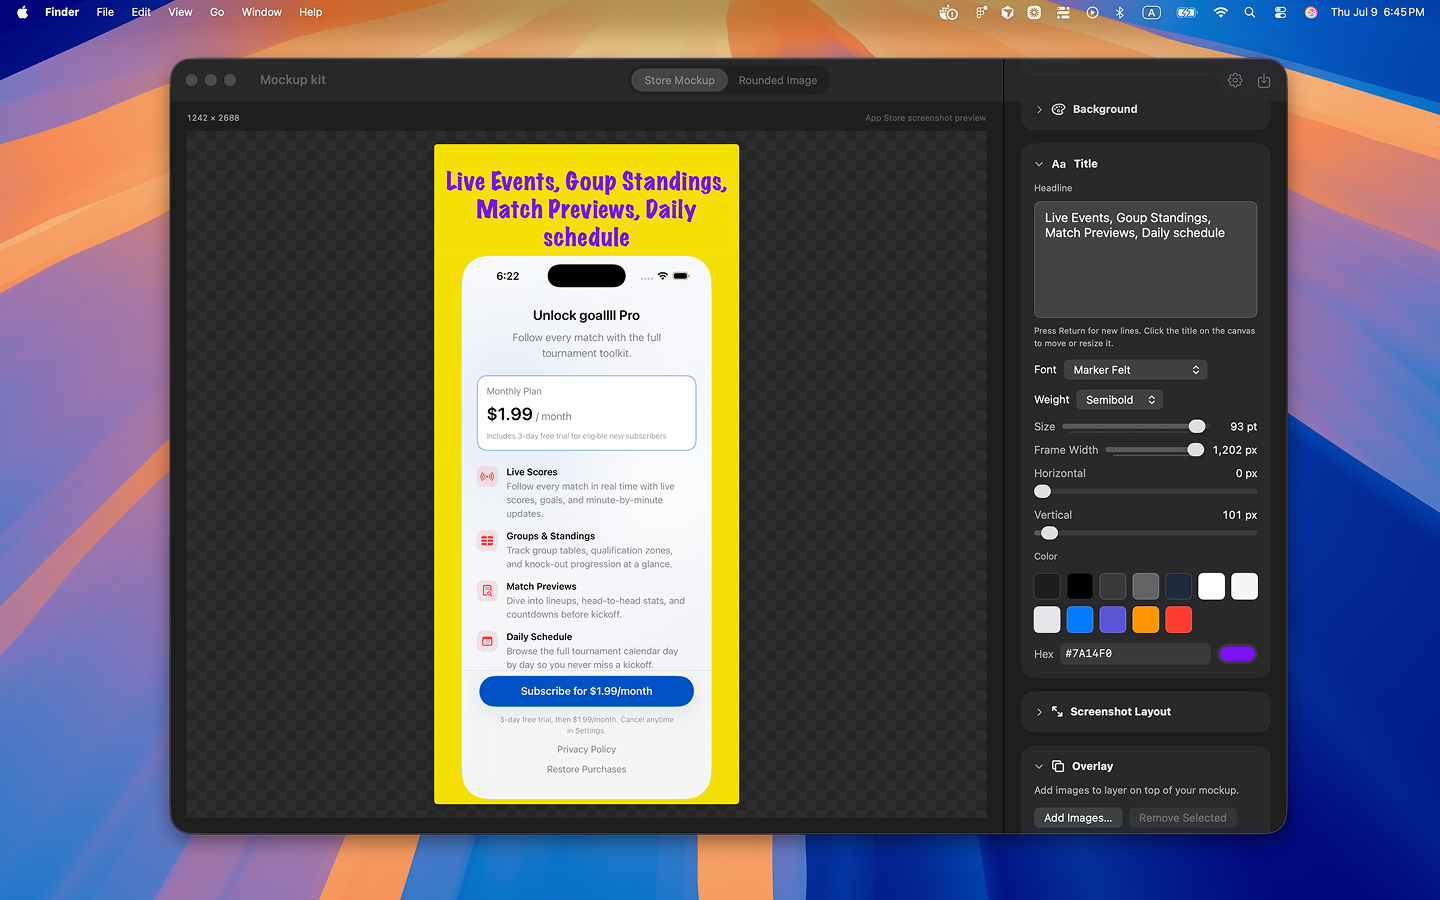
Task: Click the Add Images... button
Action: 1078,818
